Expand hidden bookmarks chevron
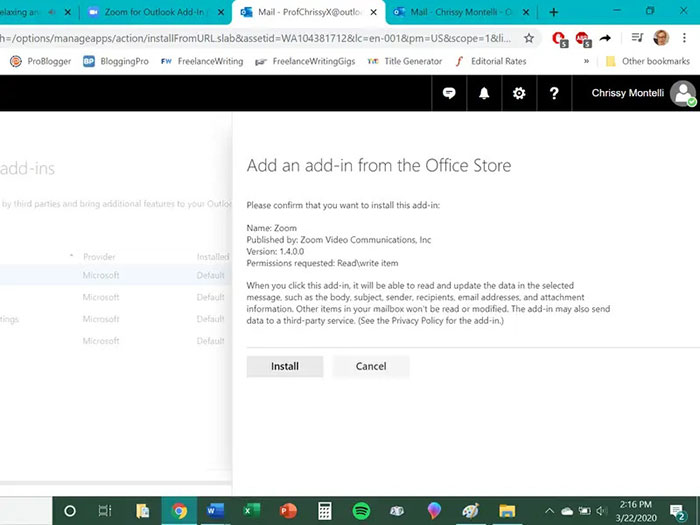The height and width of the screenshot is (525, 700). 586,61
